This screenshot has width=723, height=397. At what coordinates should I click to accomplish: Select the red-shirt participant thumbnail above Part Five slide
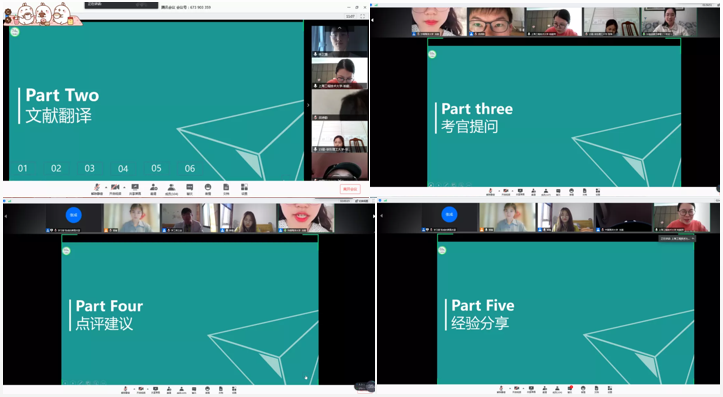click(682, 218)
